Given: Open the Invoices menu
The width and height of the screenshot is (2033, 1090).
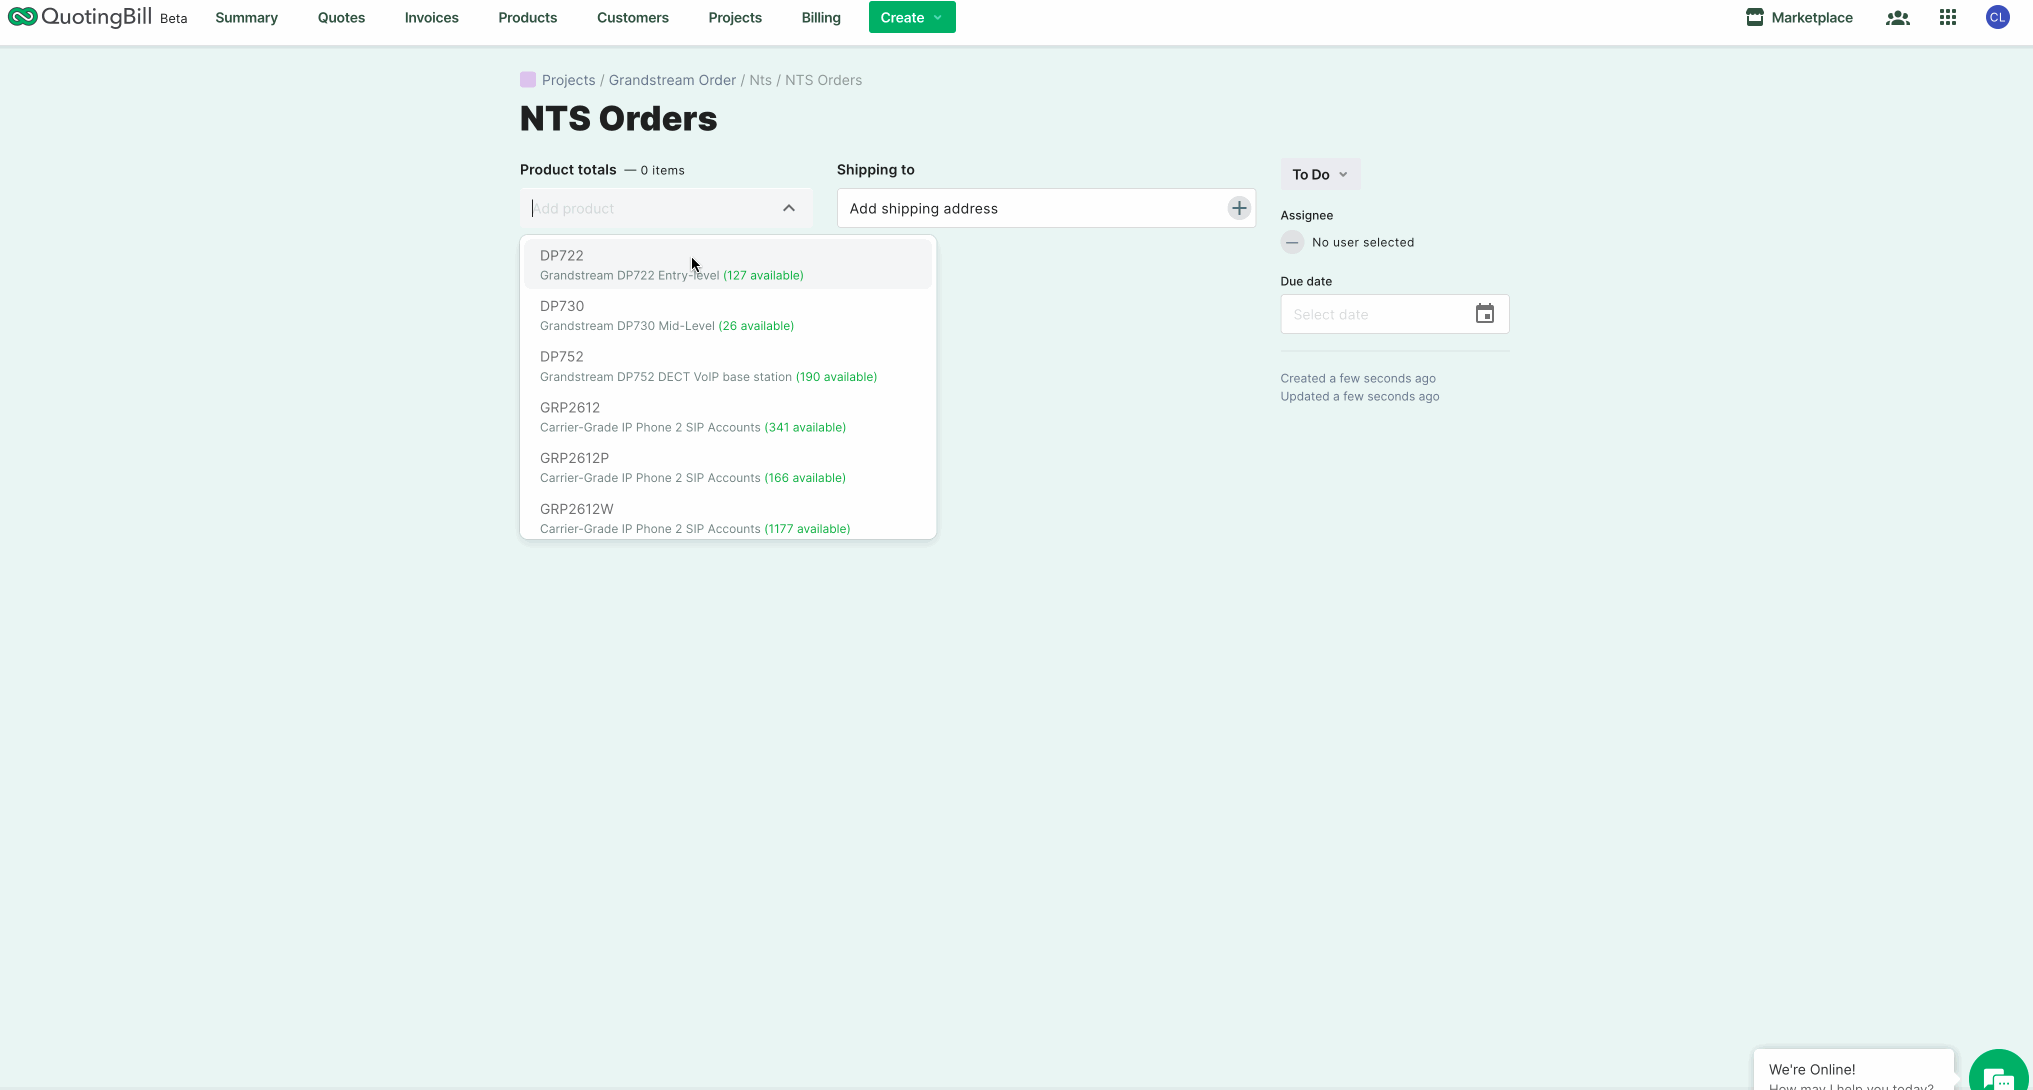Looking at the screenshot, I should click(431, 17).
